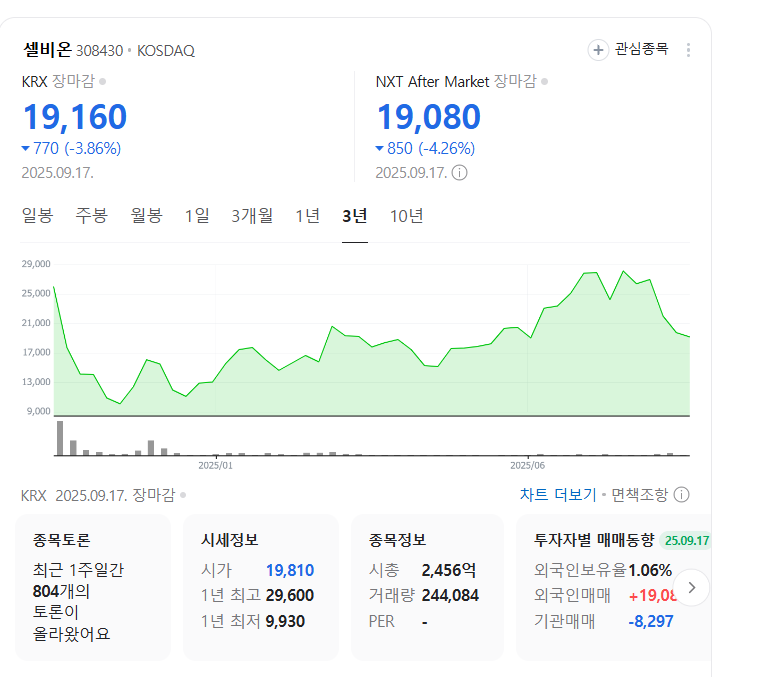760x677 pixels.
Task: Open the 면책조항 disclaimer link
Action: tap(639, 495)
